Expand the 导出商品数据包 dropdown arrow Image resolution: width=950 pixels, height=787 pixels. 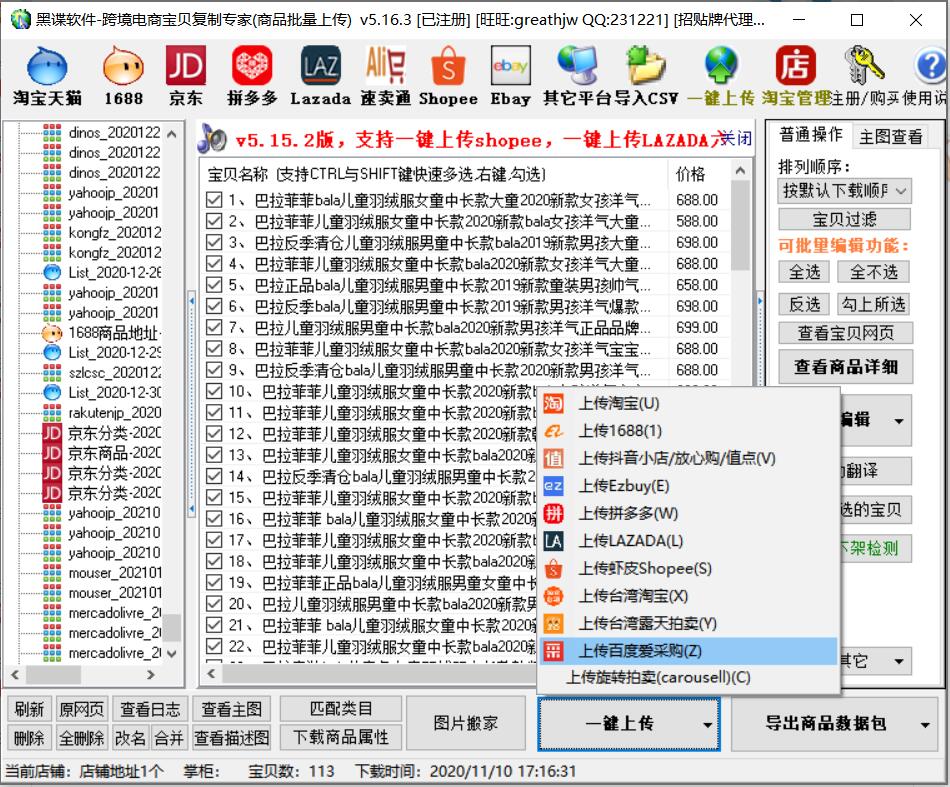tap(925, 725)
